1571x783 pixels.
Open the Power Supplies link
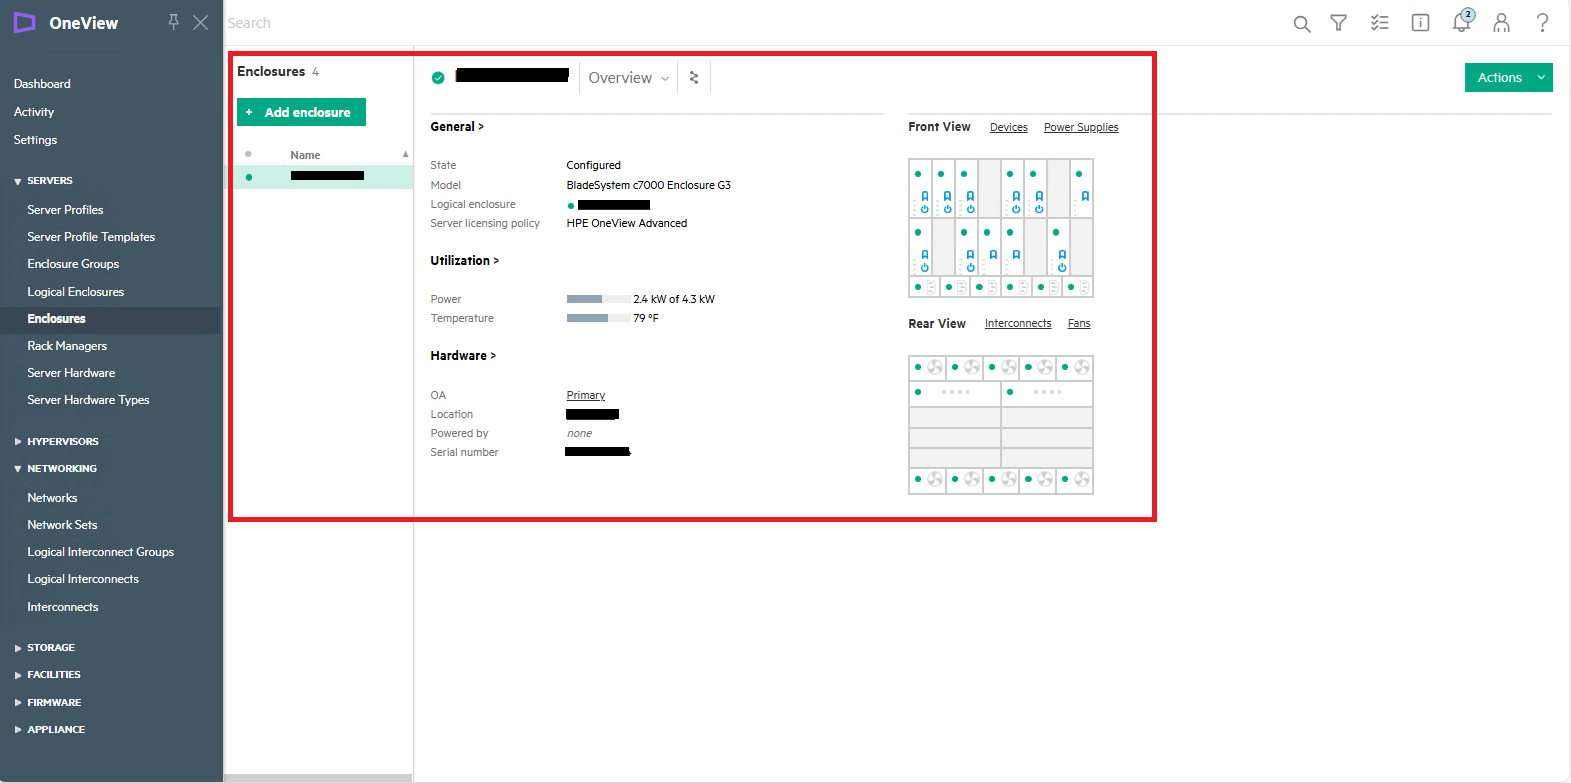point(1081,128)
